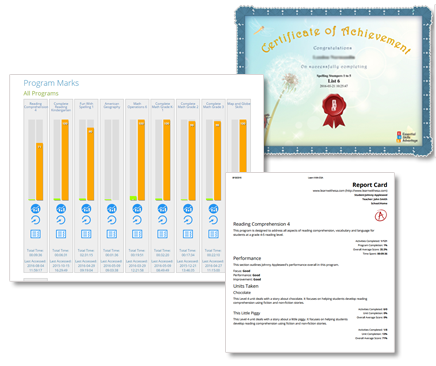Image resolution: width=436 pixels, height=366 pixels.
Task: Click chart icon under Complete Math Grade 3
Action: pyautogui.click(x=213, y=209)
